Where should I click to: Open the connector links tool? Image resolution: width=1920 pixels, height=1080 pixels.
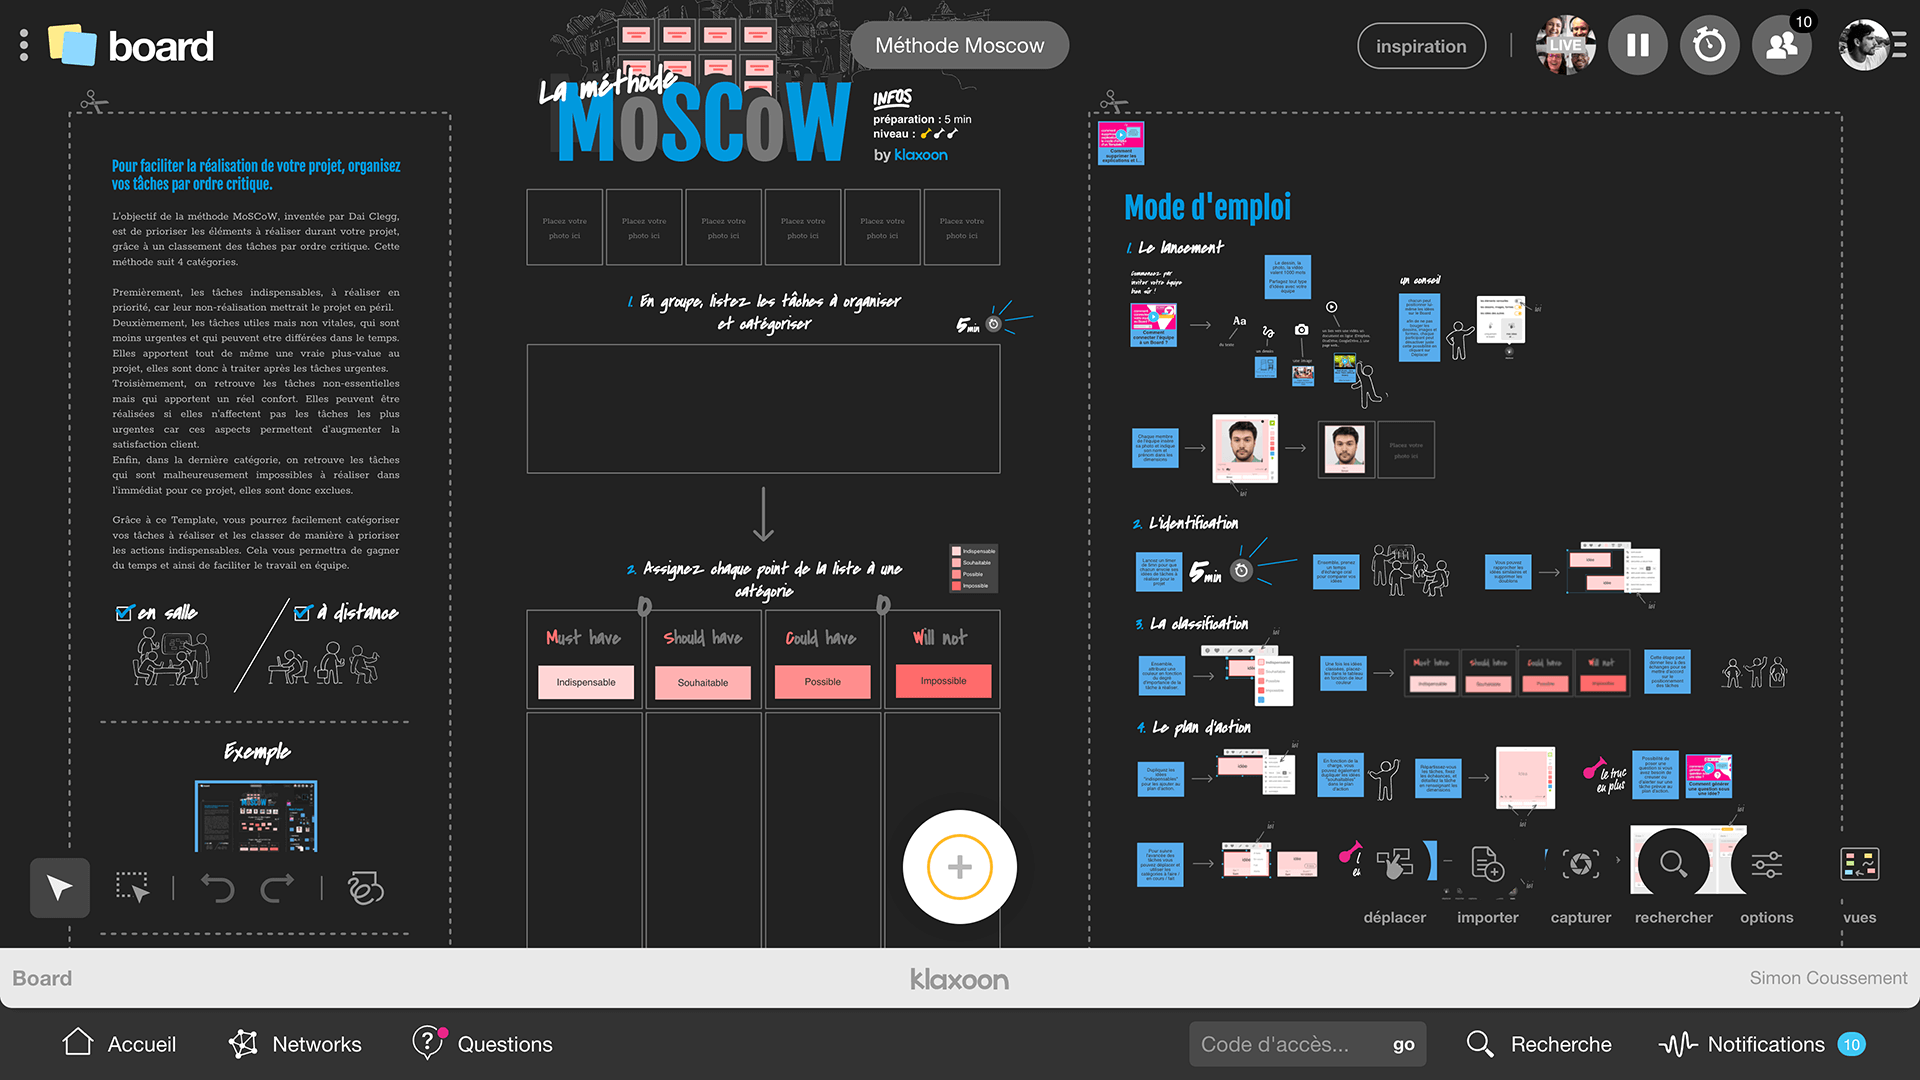tap(365, 888)
